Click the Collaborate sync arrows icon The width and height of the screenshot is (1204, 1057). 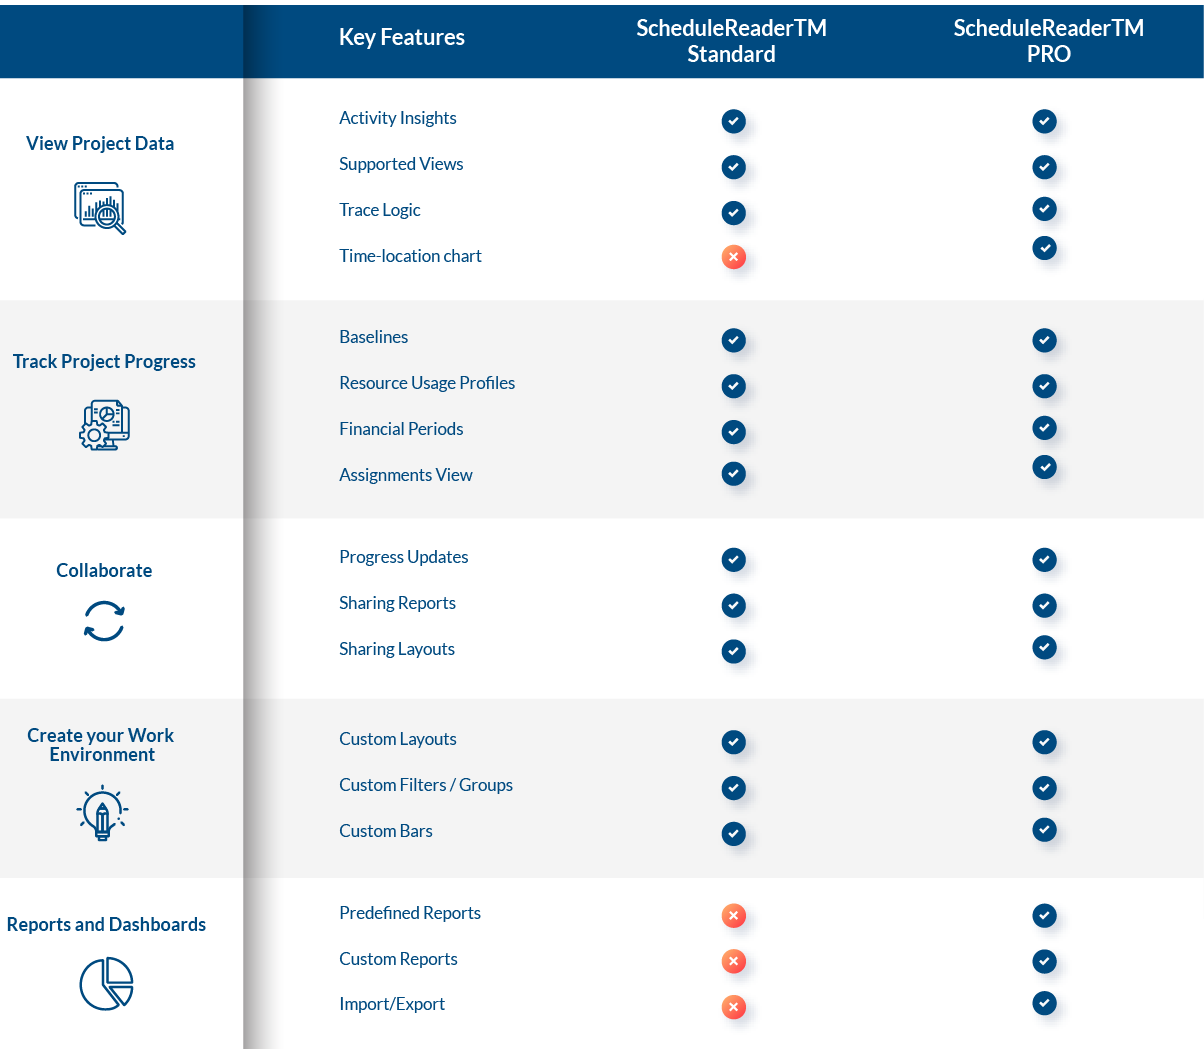point(104,621)
